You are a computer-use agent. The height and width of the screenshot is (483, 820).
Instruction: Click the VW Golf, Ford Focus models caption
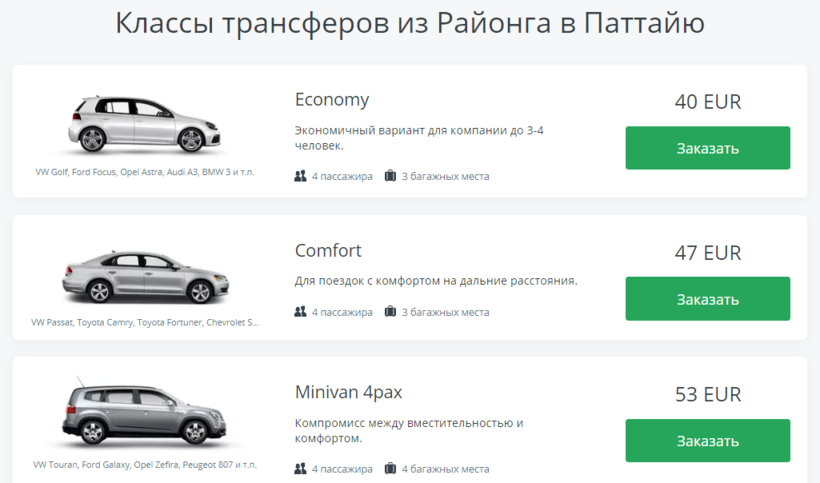pos(145,172)
